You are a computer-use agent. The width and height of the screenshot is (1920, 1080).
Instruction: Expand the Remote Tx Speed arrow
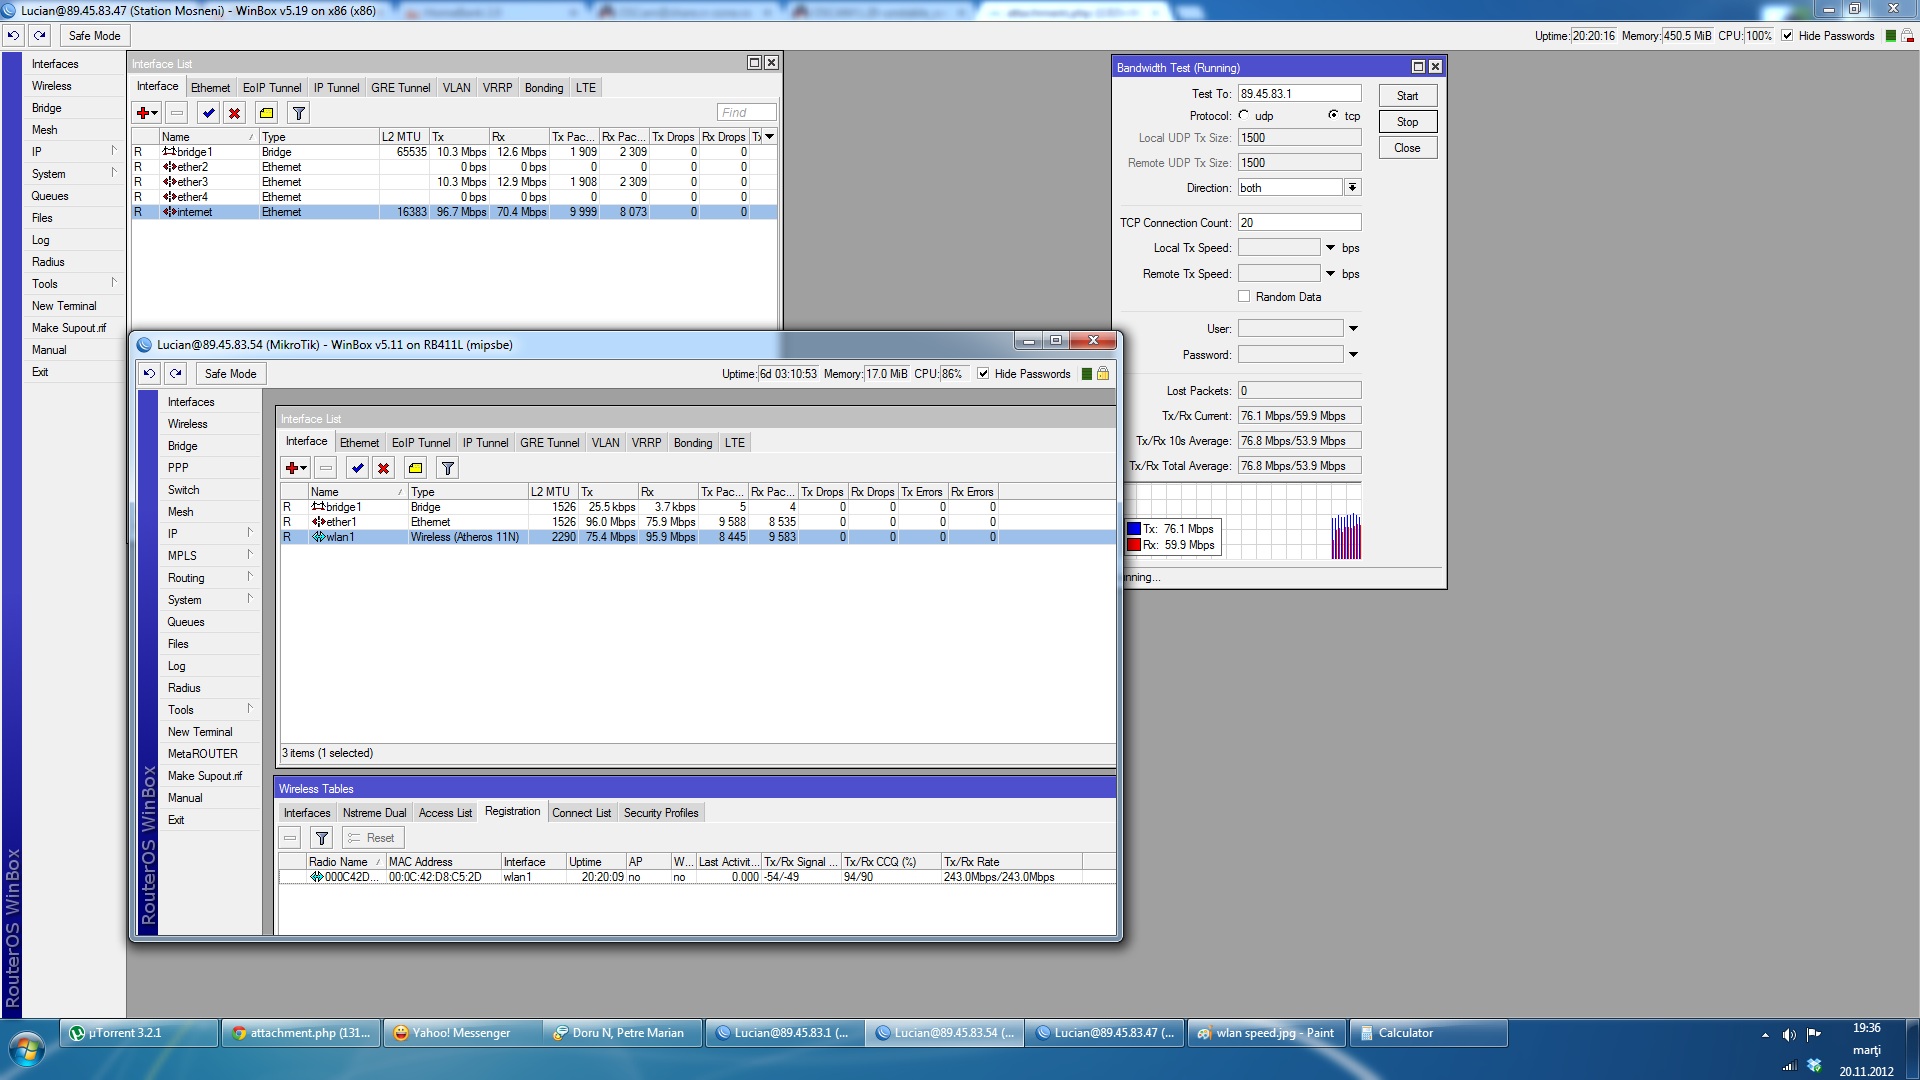(1330, 274)
